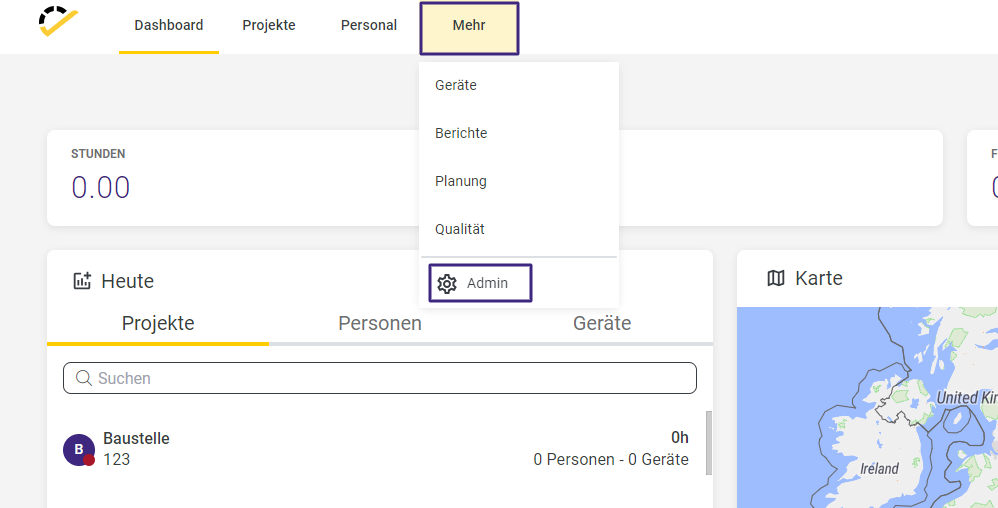Screen dimensions: 998x508
Task: Click the Baustelle project avatar
Action: [78, 449]
